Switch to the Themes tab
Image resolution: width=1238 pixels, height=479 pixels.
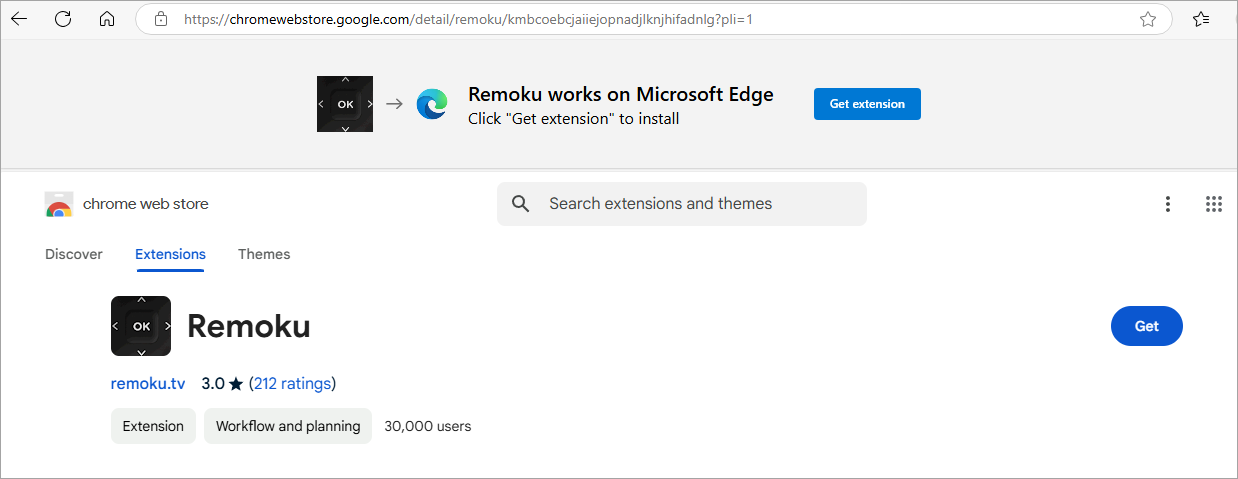click(x=264, y=254)
